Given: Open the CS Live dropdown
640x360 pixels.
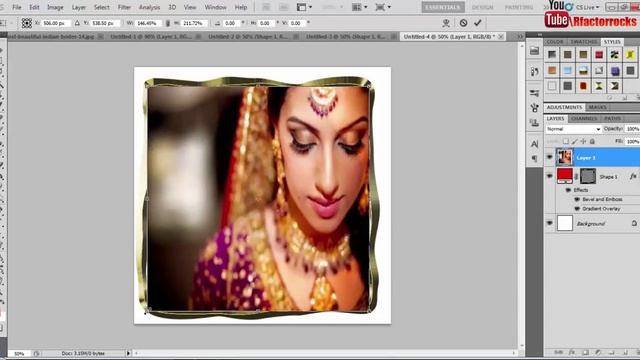Looking at the screenshot, I should [x=587, y=7].
